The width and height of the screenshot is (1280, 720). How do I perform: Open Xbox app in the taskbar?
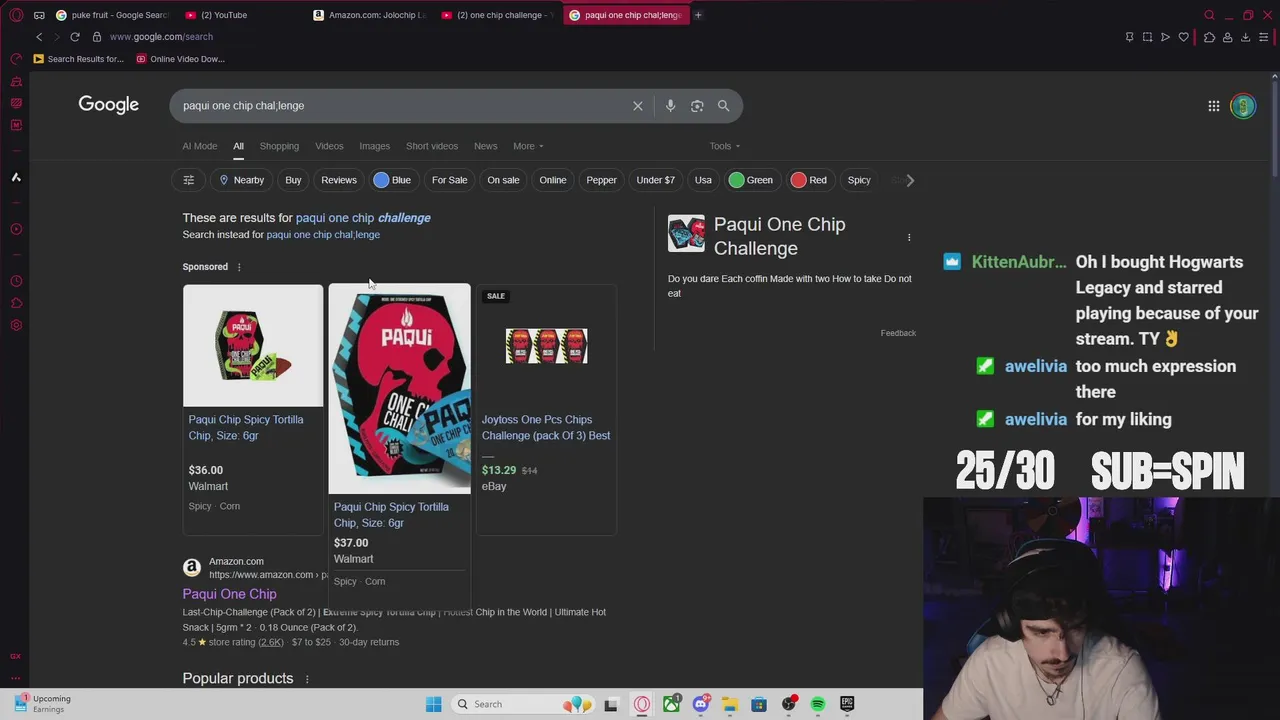pyautogui.click(x=671, y=704)
